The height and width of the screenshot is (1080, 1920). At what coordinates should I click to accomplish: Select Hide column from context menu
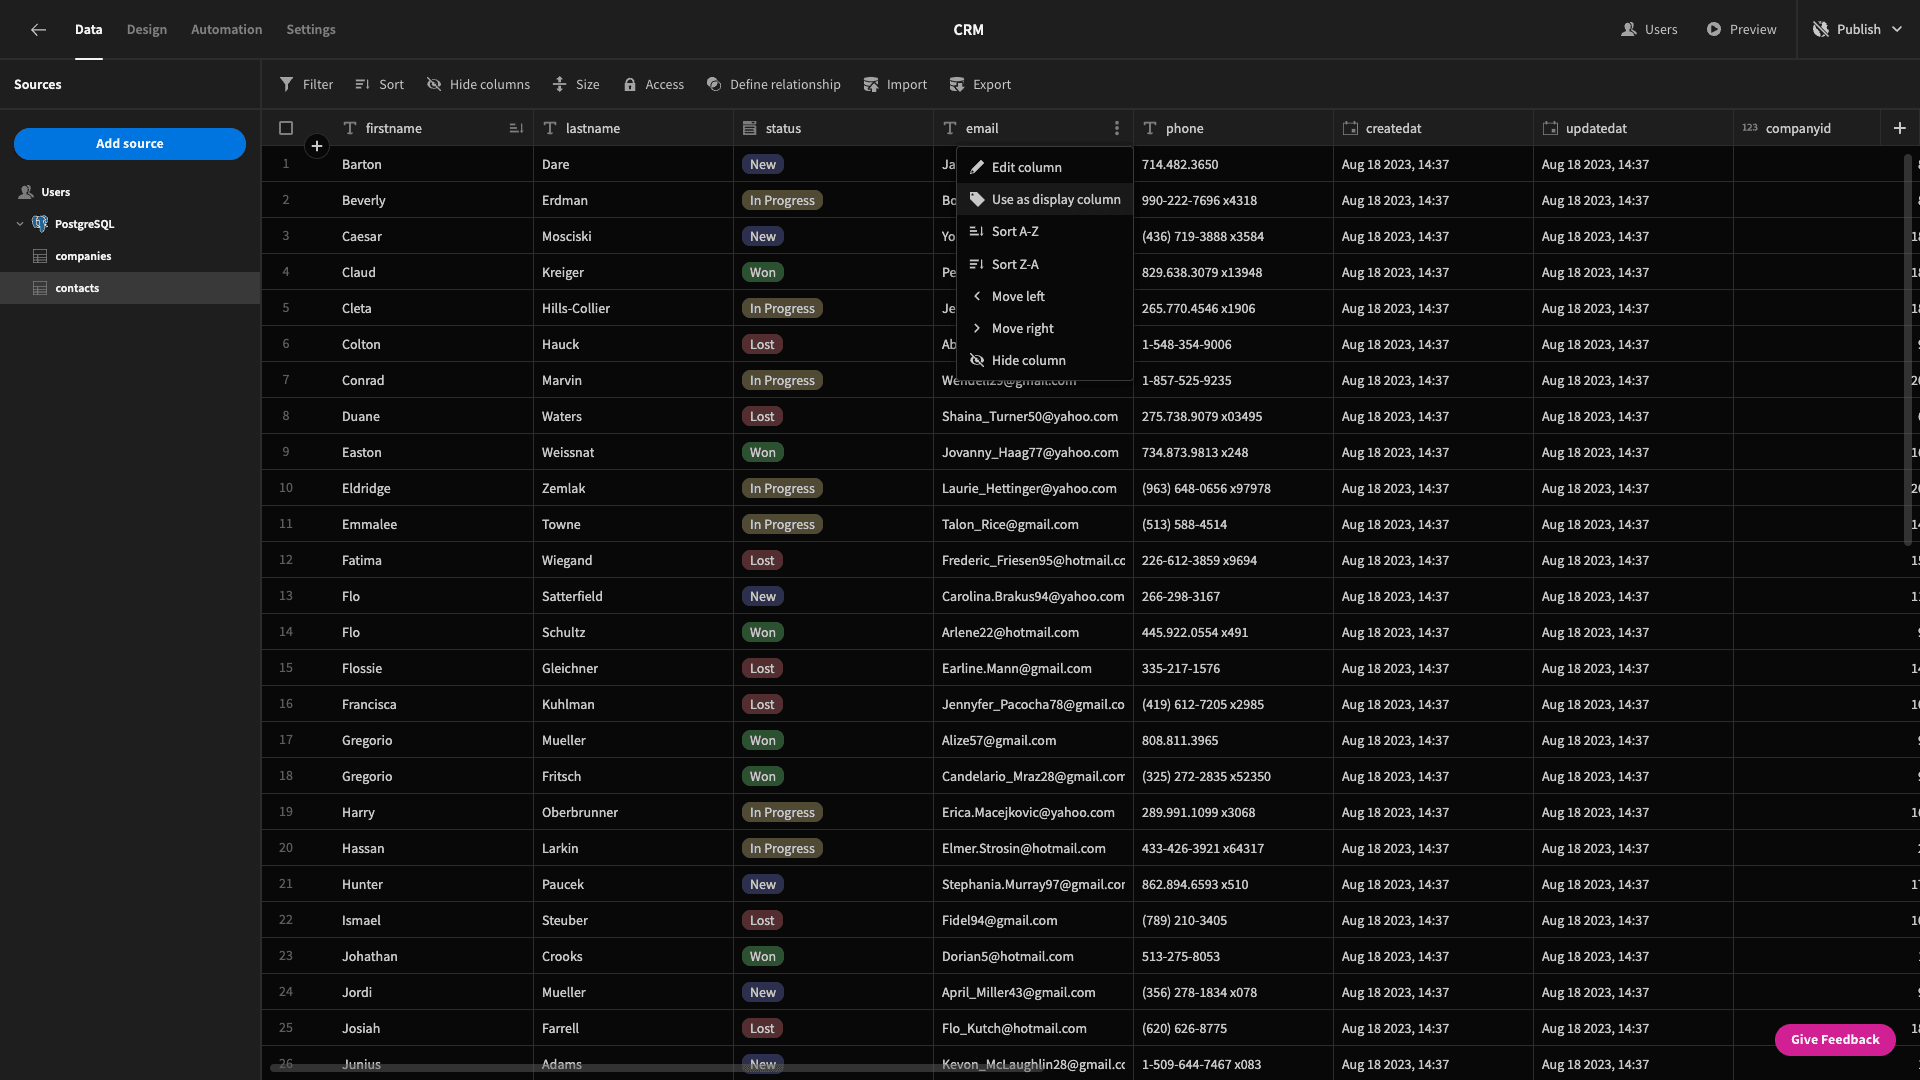tap(1029, 360)
